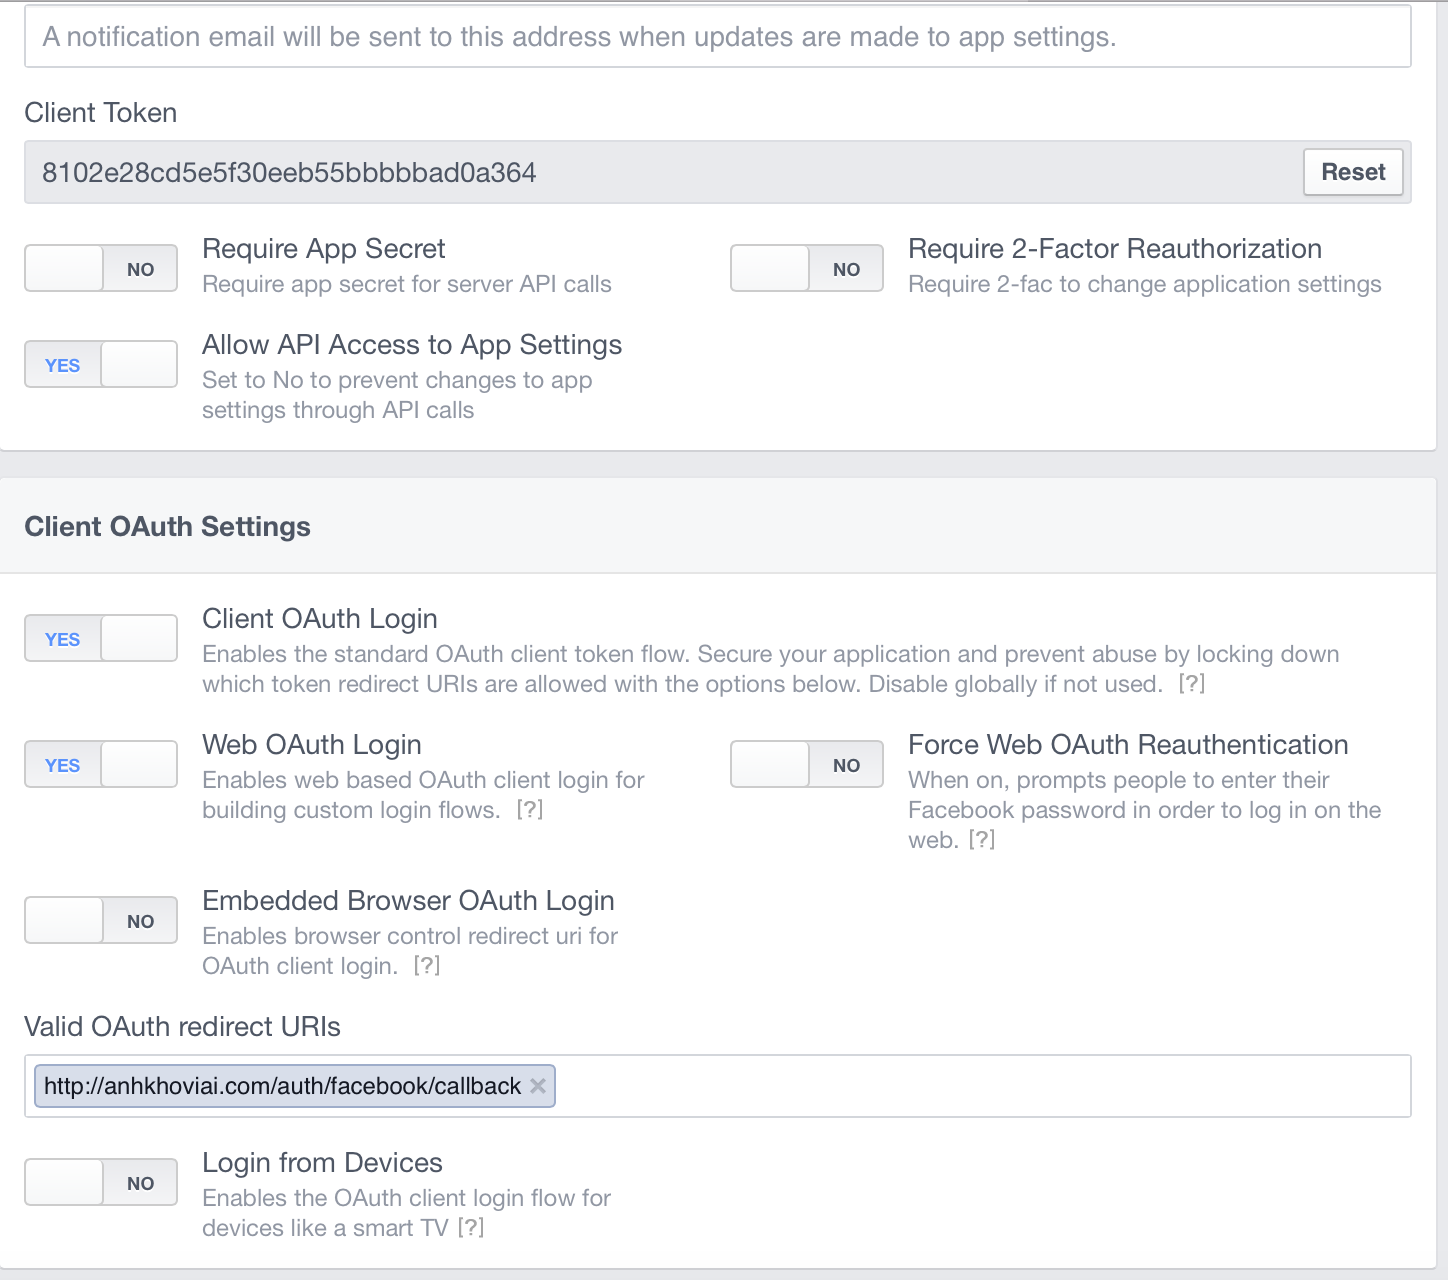This screenshot has width=1448, height=1280.
Task: Click the Embedded Browser OAuth Login title
Action: pos(408,901)
